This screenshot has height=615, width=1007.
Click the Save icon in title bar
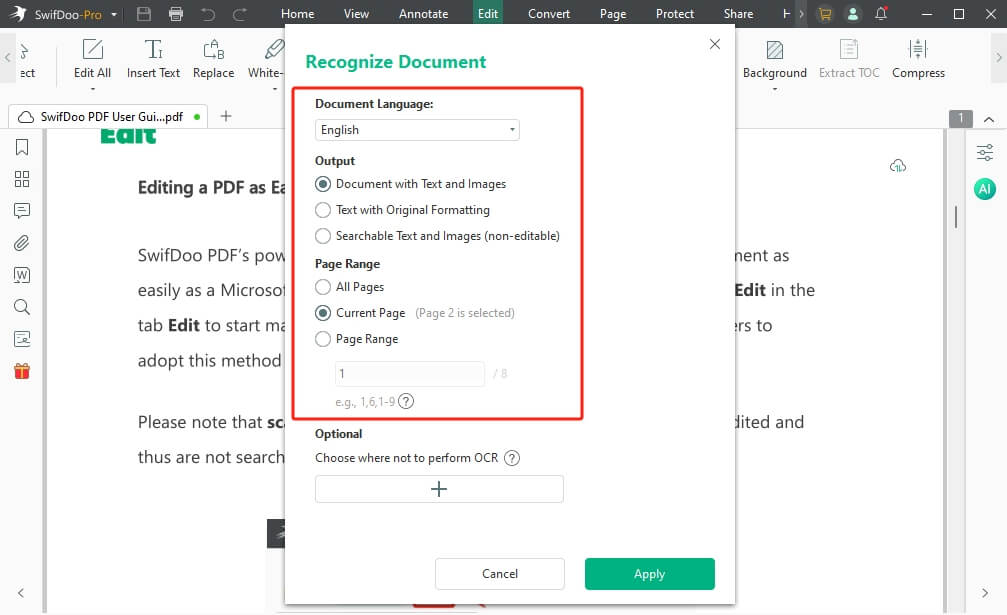[144, 13]
